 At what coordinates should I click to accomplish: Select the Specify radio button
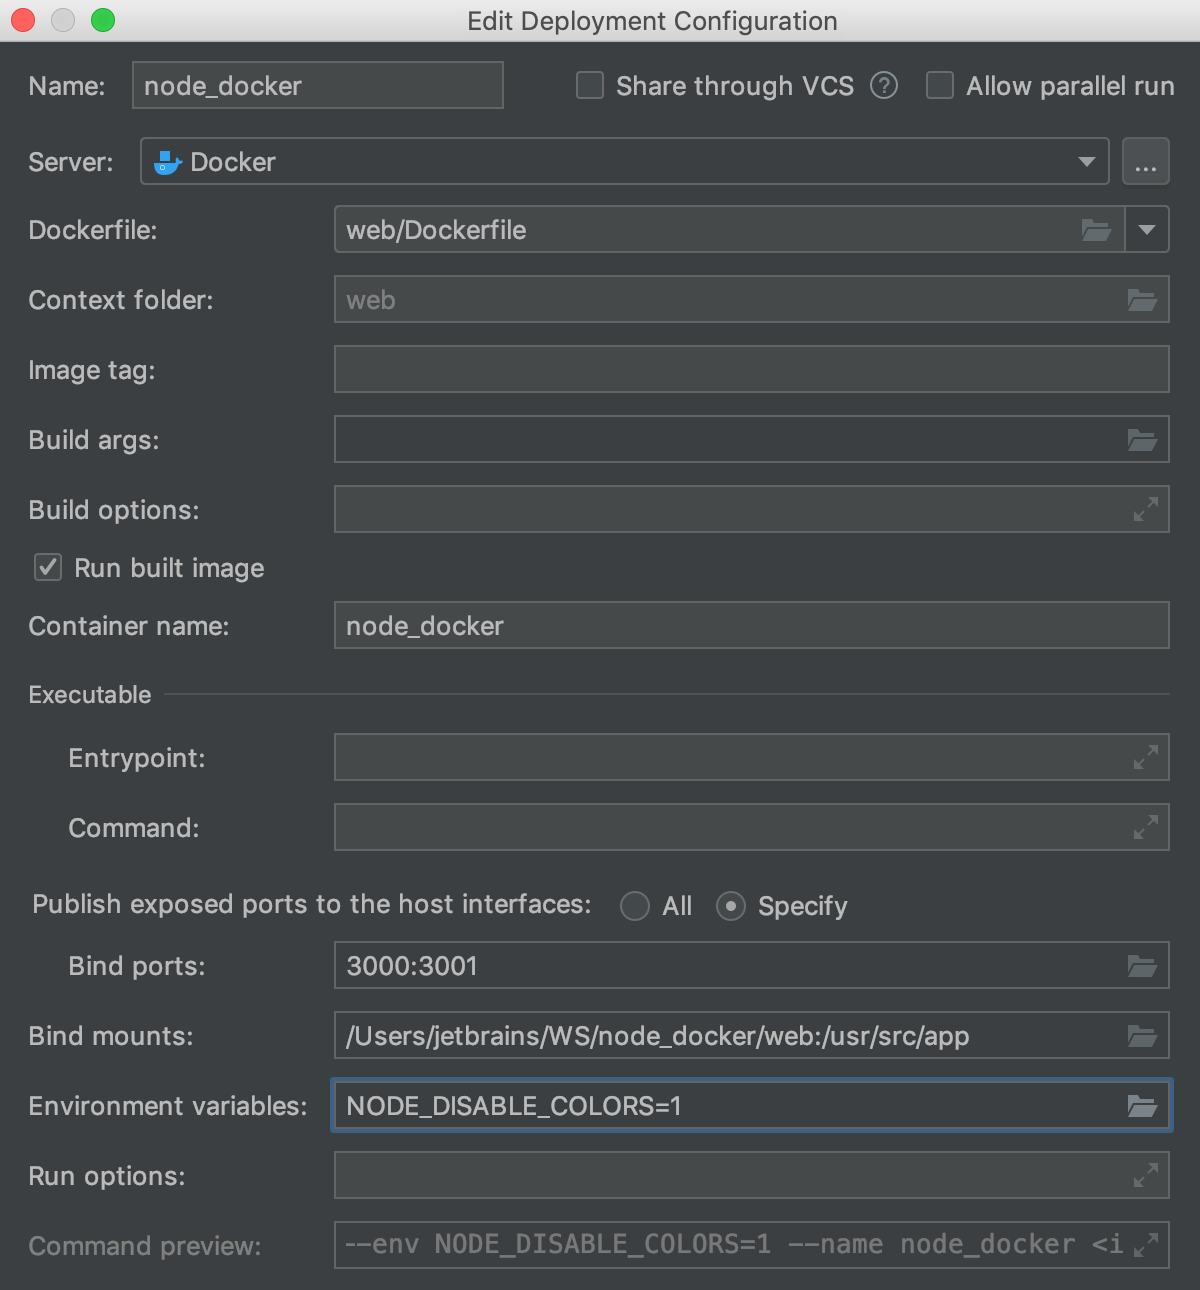click(731, 906)
